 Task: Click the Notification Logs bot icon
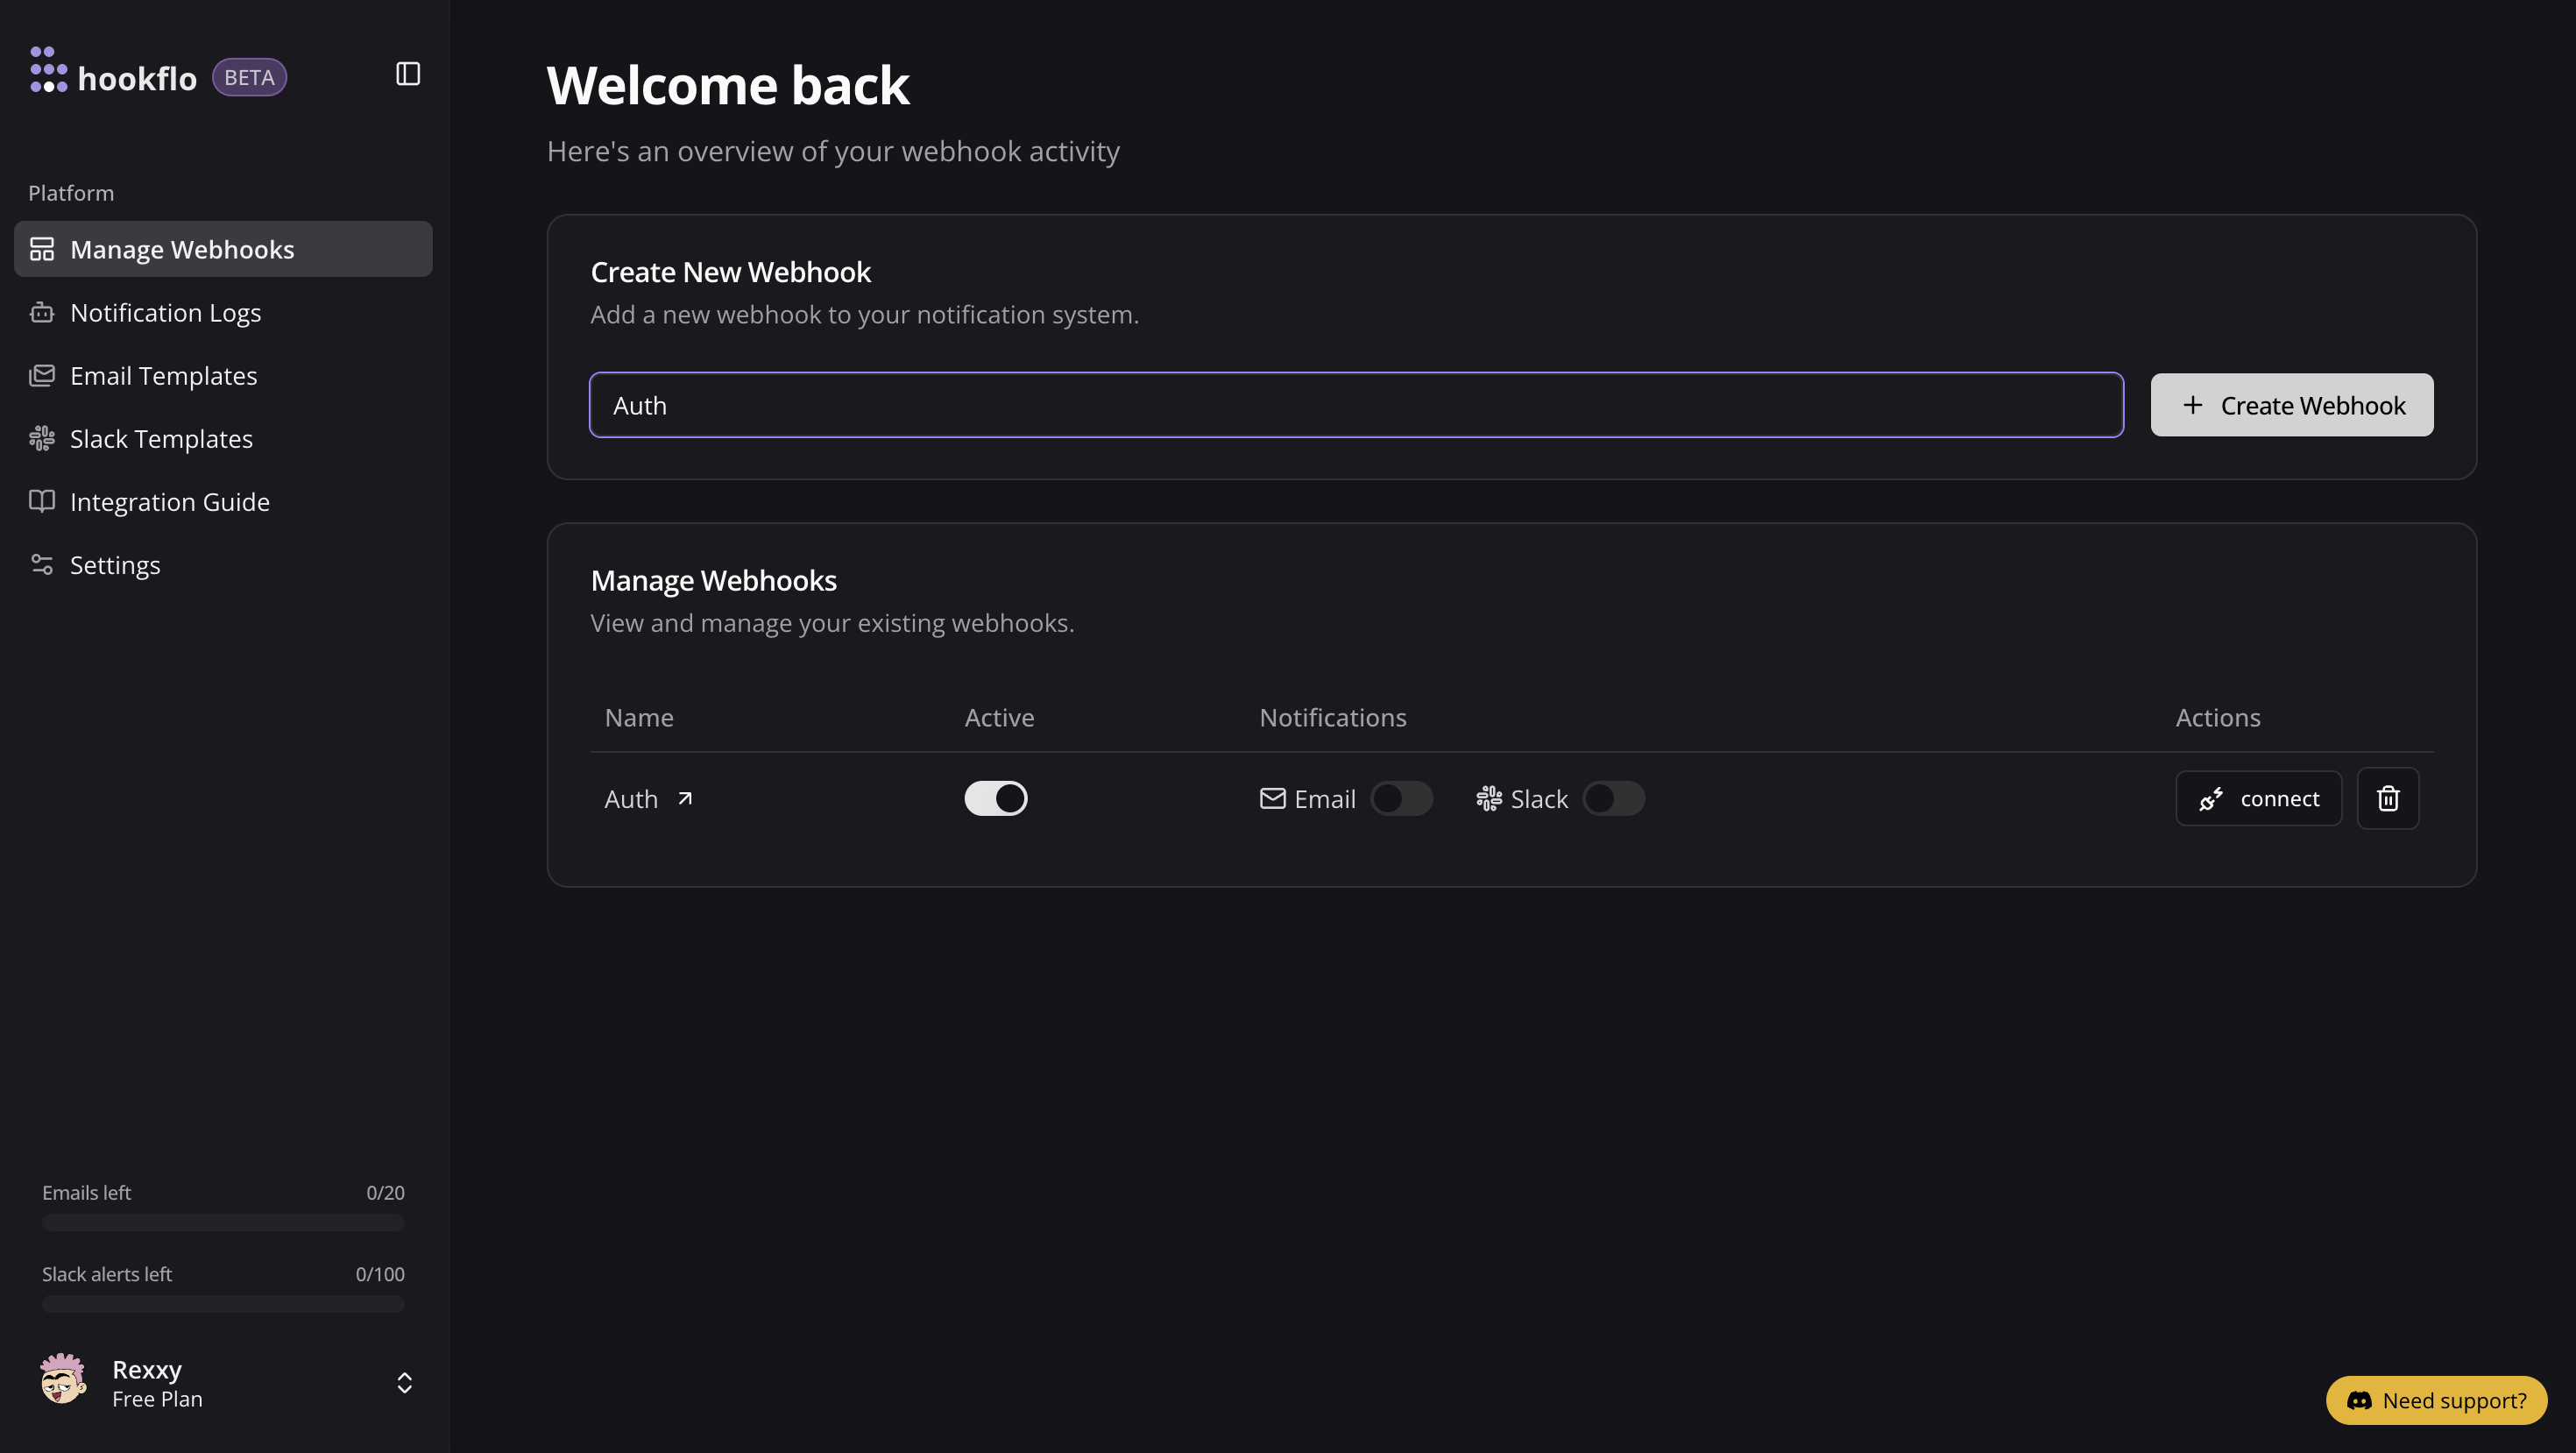[x=42, y=312]
